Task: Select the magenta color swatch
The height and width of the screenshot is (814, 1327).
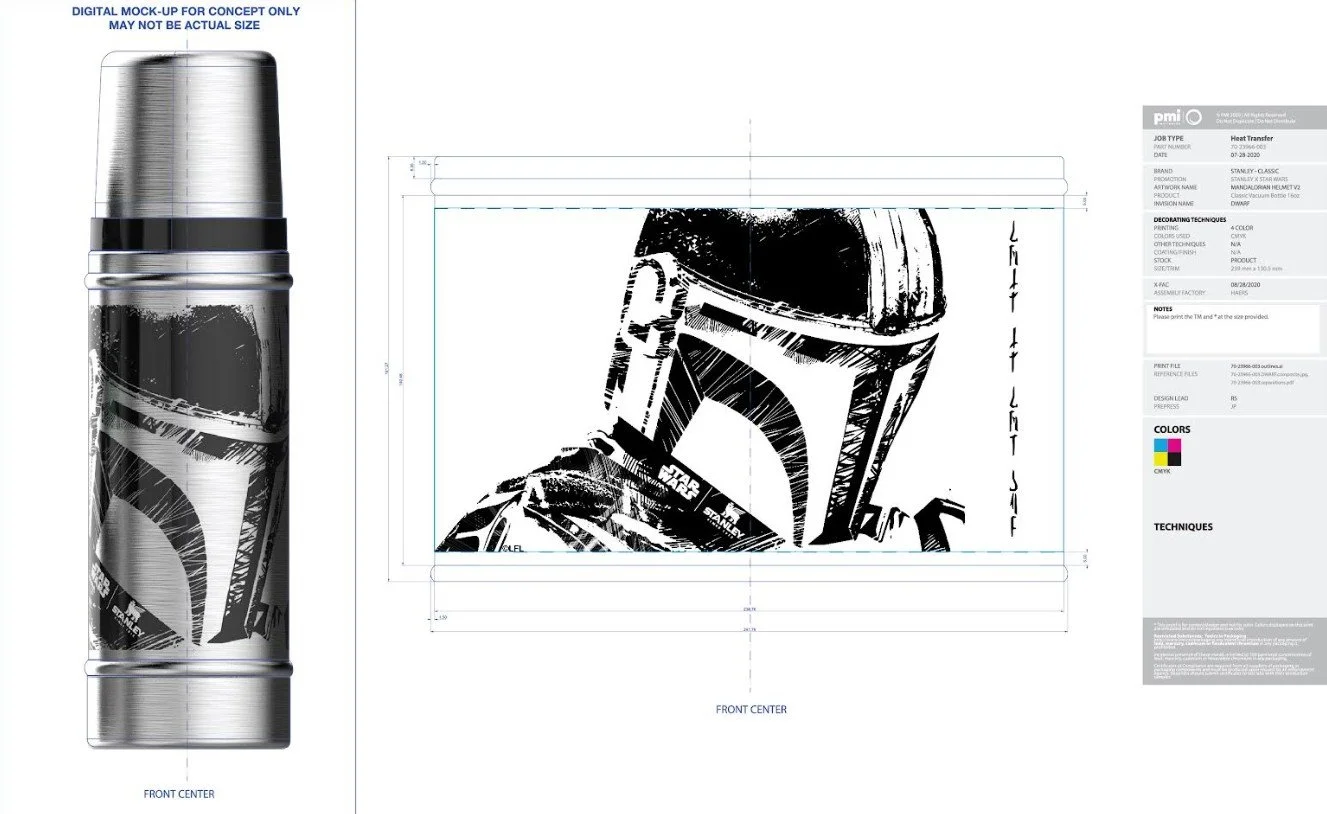Action: click(1174, 445)
